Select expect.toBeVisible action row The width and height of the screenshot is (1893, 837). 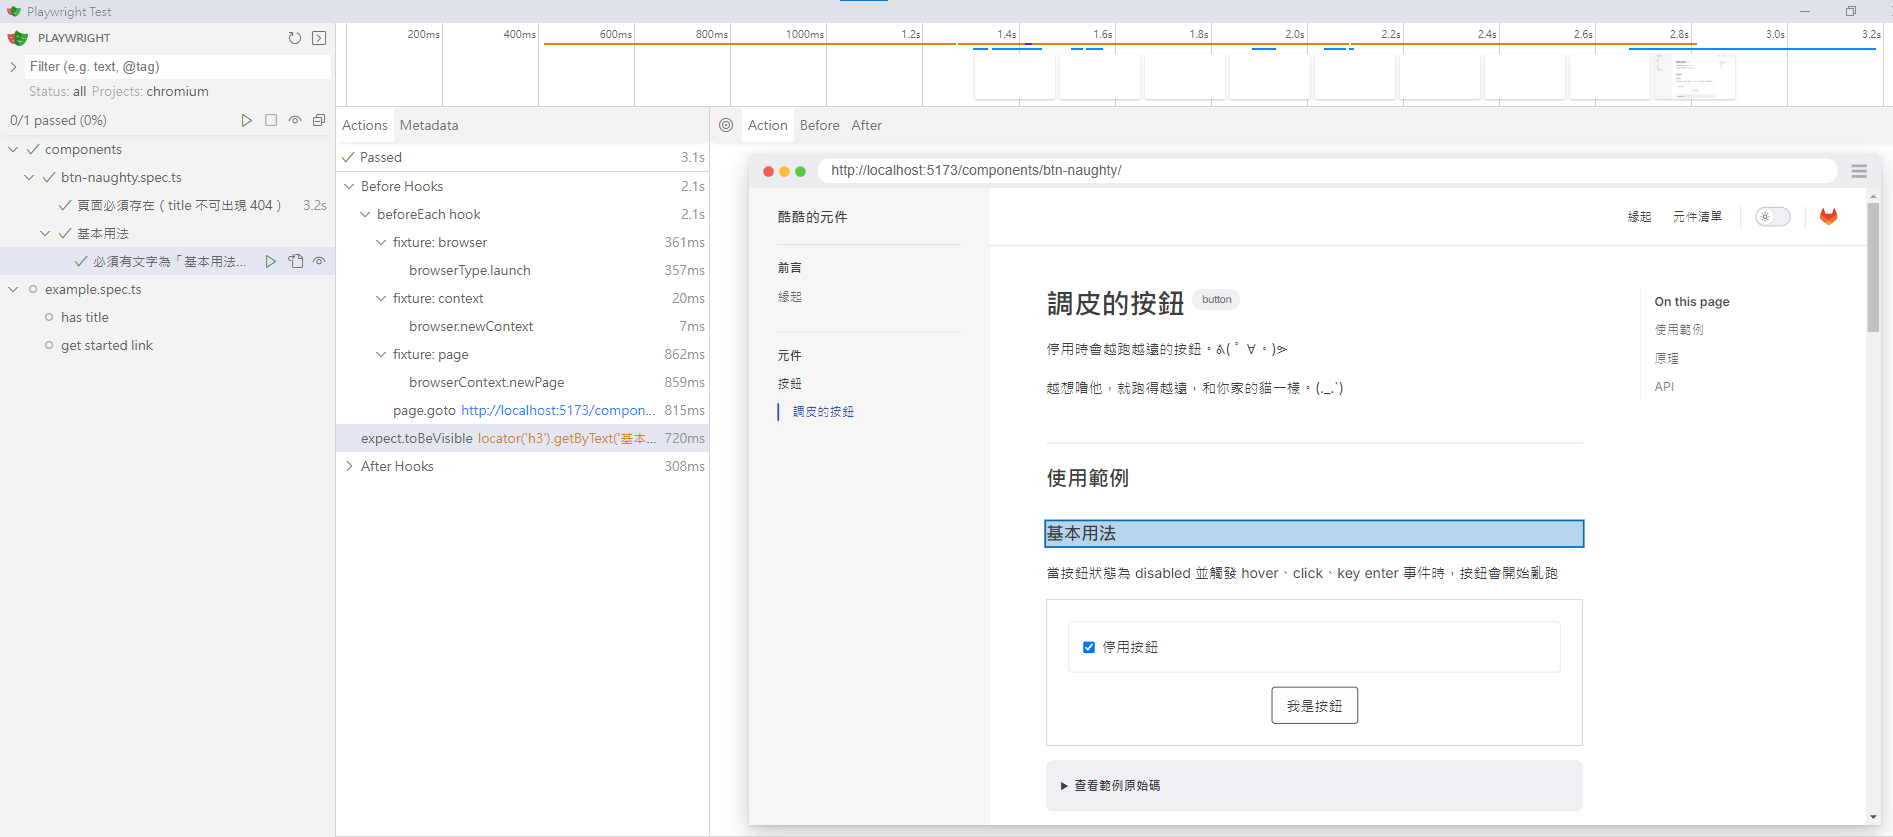(x=523, y=438)
